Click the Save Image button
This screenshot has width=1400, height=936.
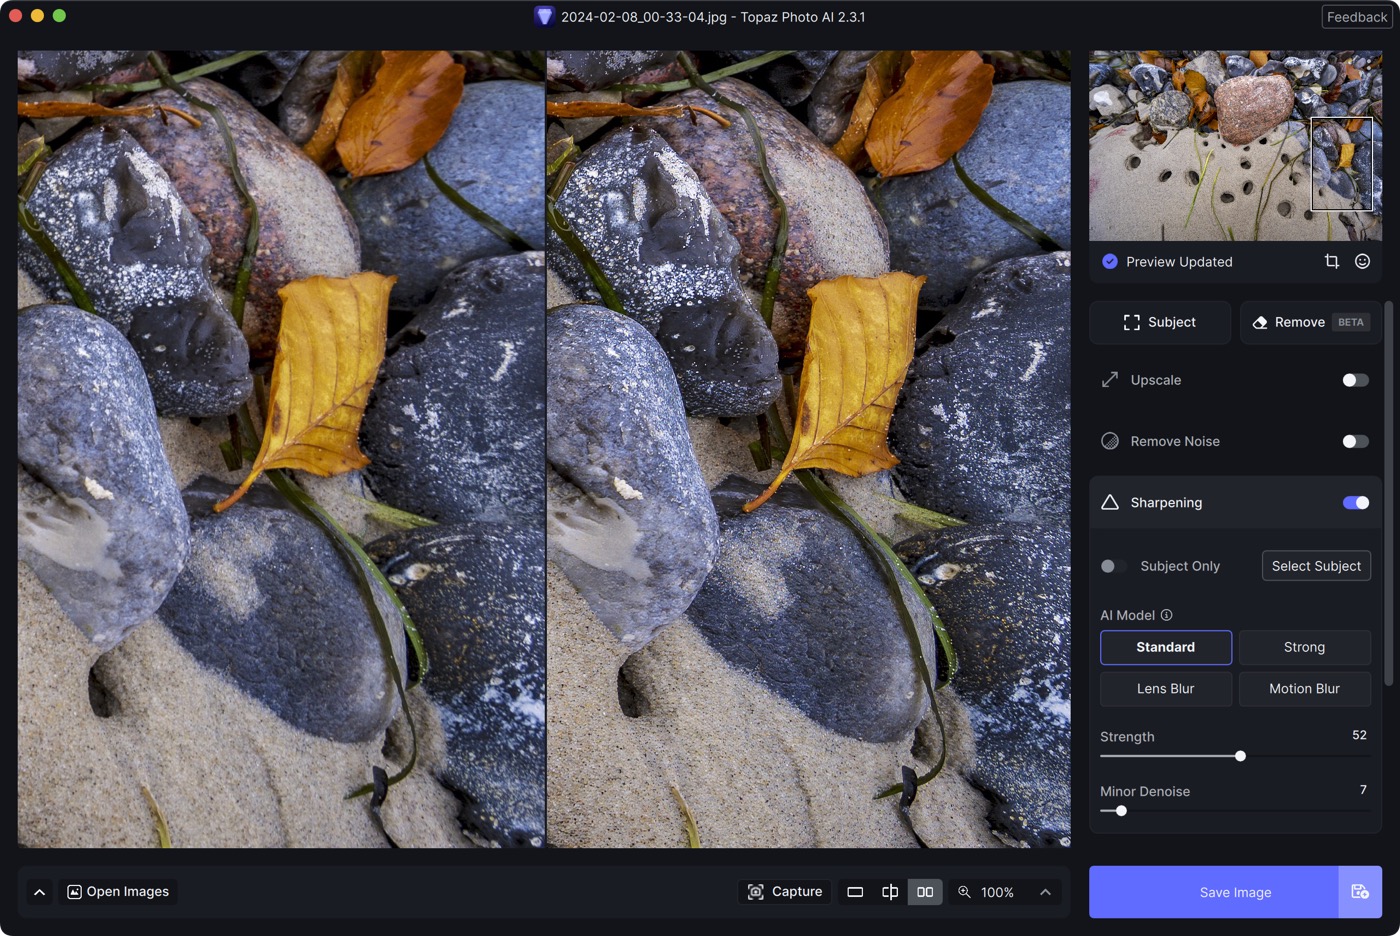tap(1214, 892)
